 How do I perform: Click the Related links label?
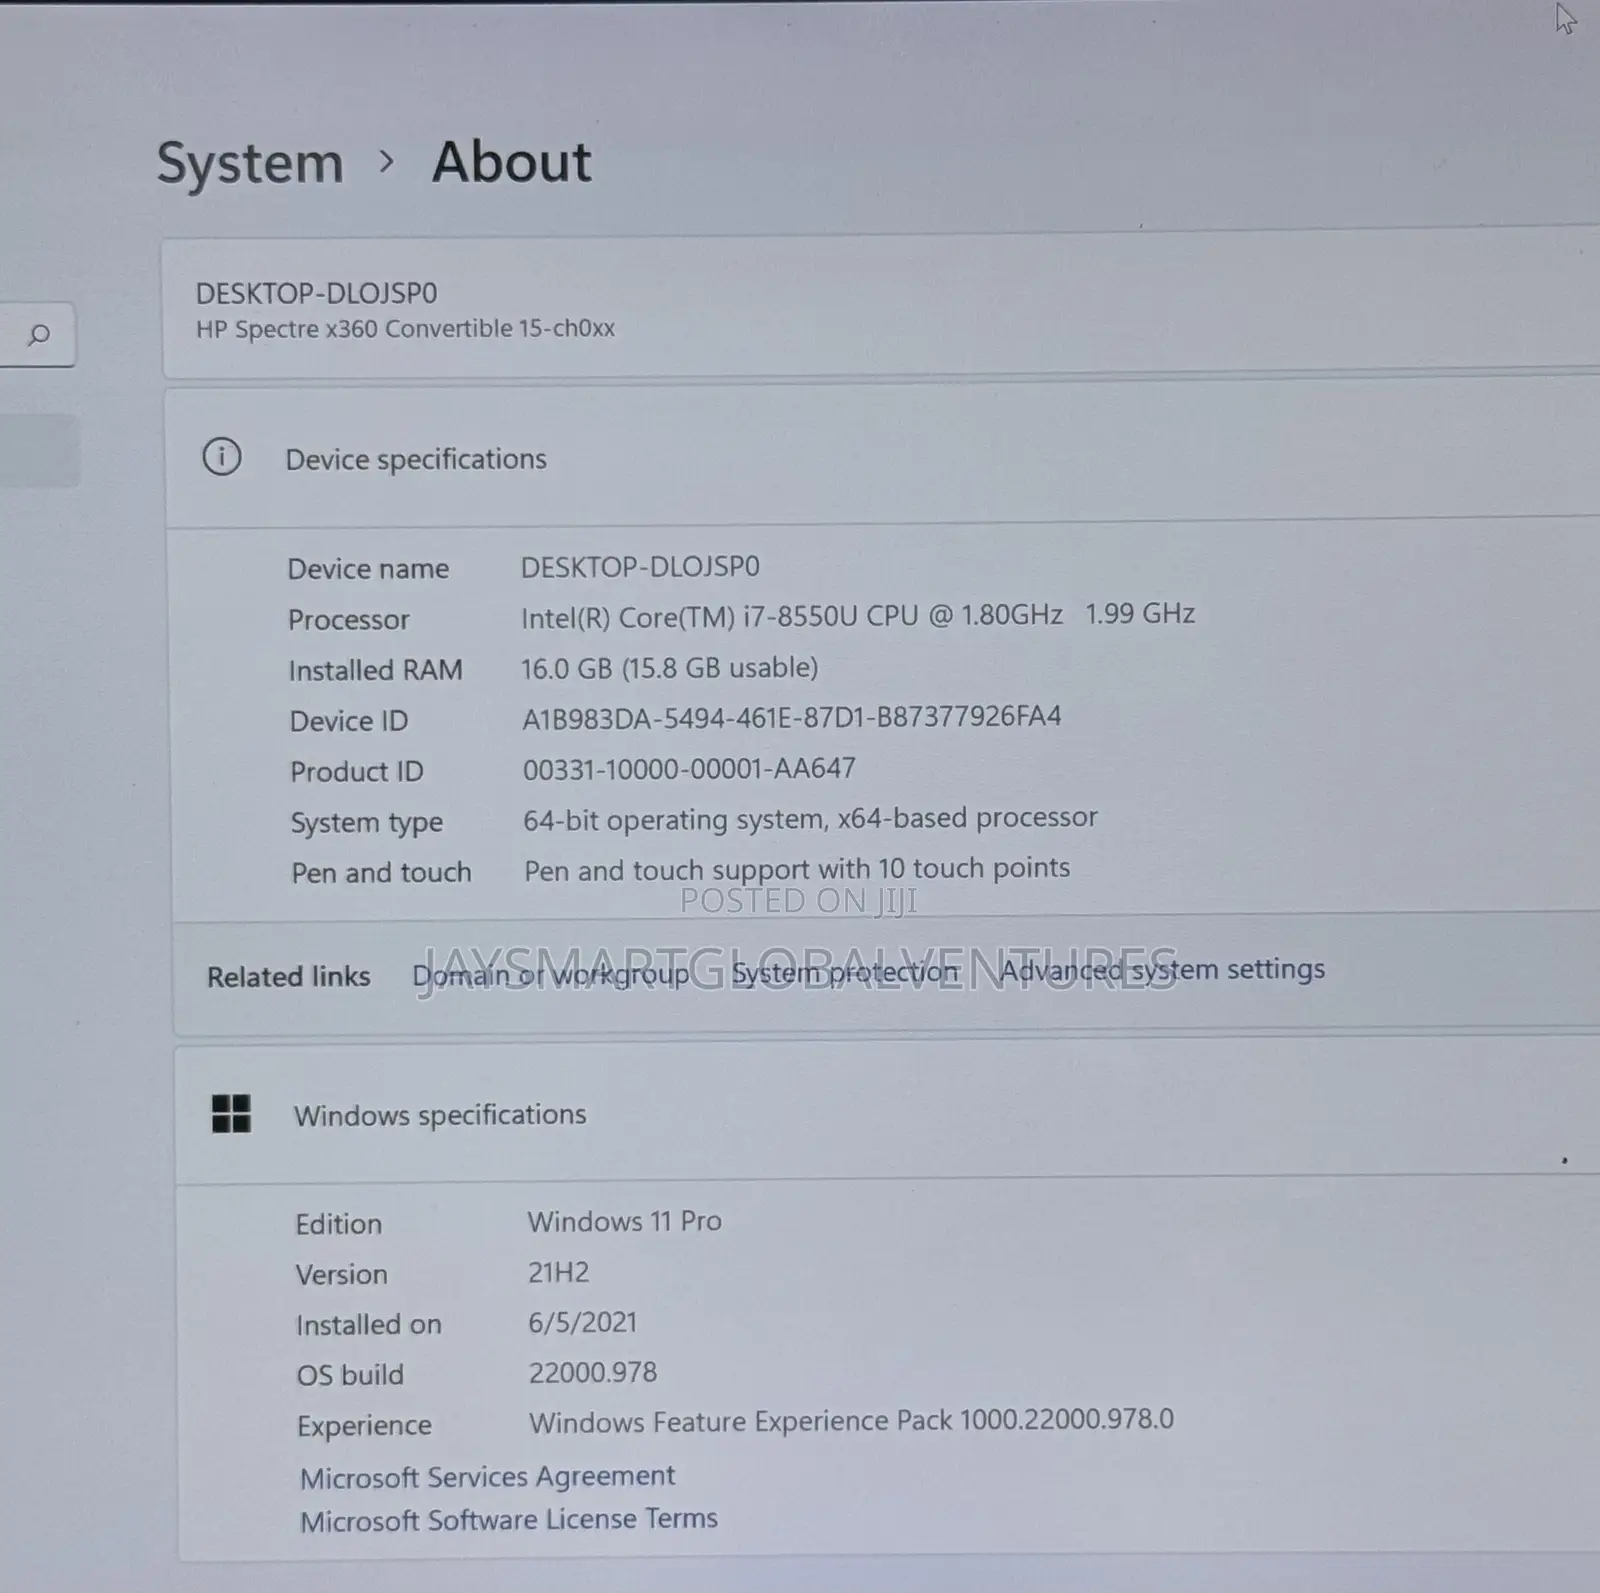point(289,977)
